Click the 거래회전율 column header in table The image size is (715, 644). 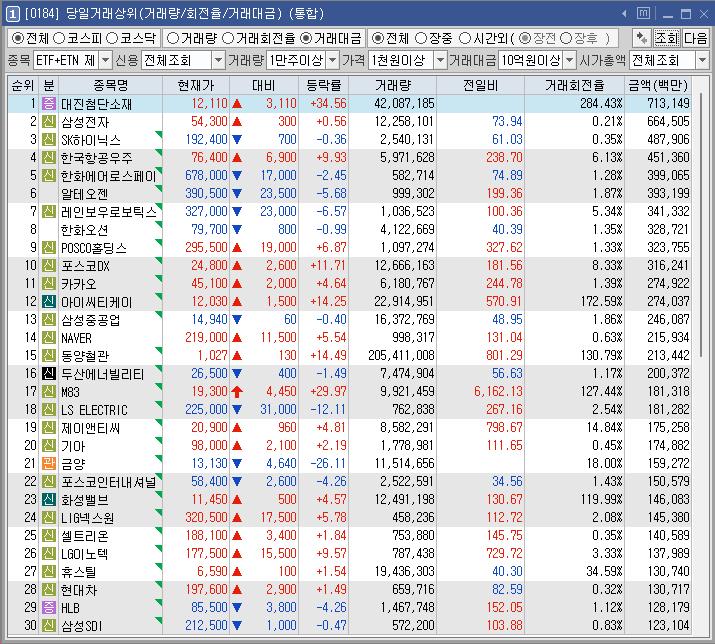pos(574,85)
